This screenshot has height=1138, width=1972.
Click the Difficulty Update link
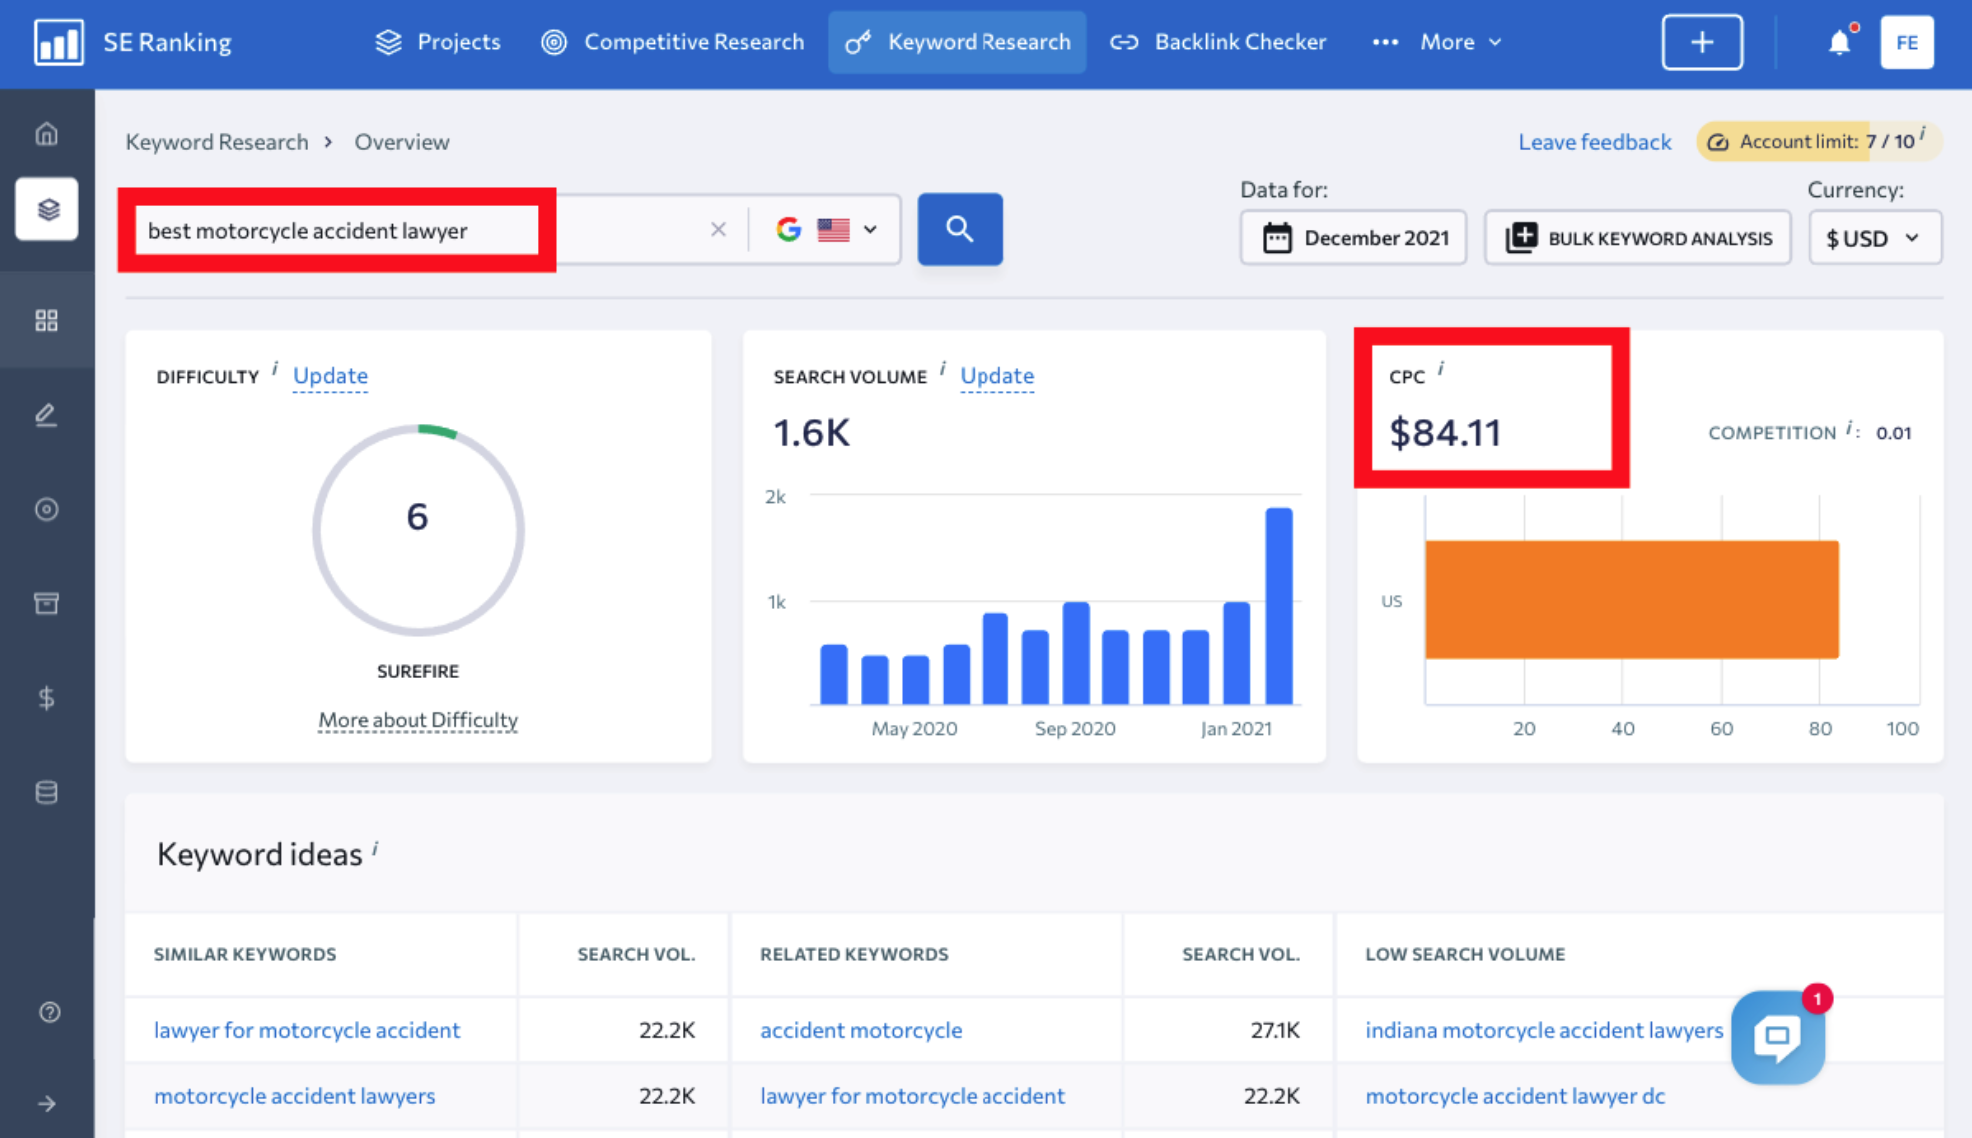[329, 375]
